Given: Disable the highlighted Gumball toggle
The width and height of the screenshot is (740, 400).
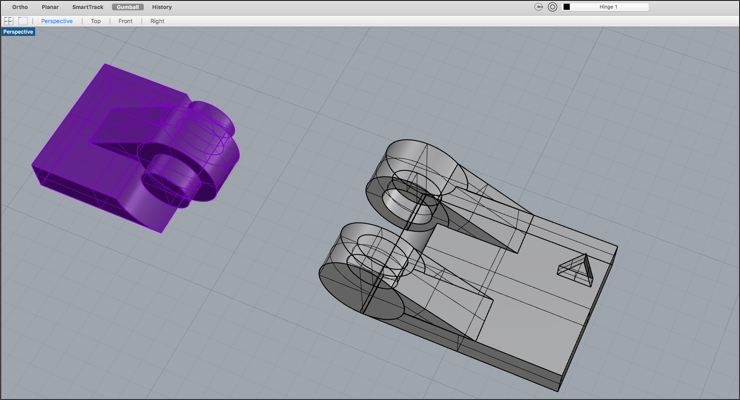Looking at the screenshot, I should [x=127, y=7].
